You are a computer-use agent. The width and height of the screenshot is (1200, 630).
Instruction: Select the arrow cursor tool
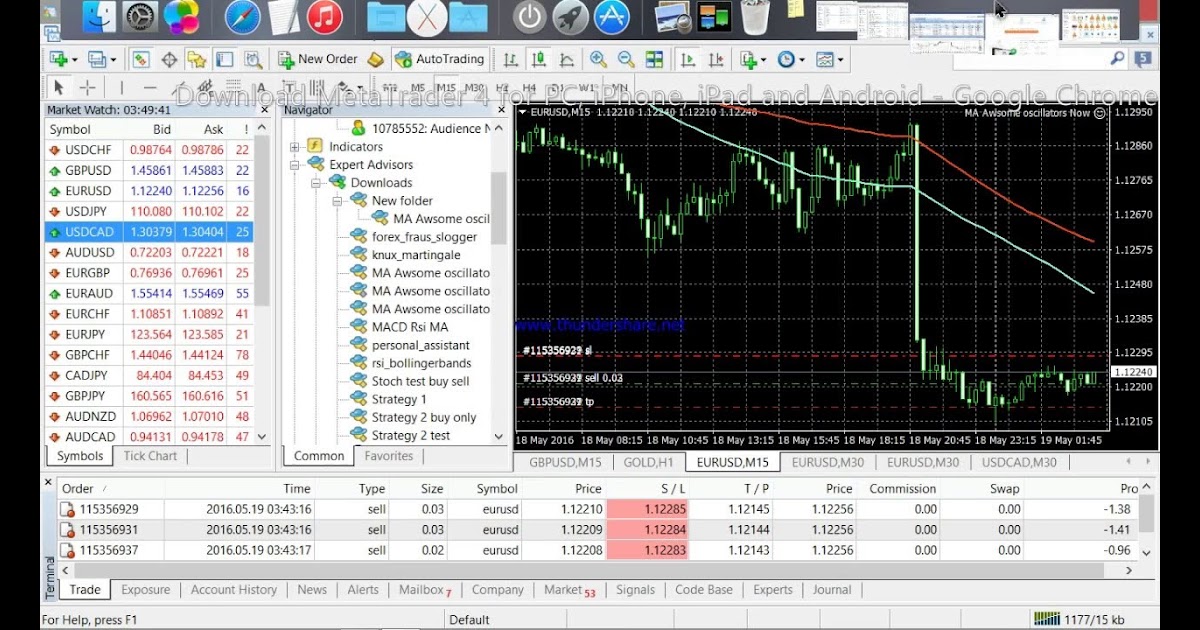pyautogui.click(x=58, y=87)
